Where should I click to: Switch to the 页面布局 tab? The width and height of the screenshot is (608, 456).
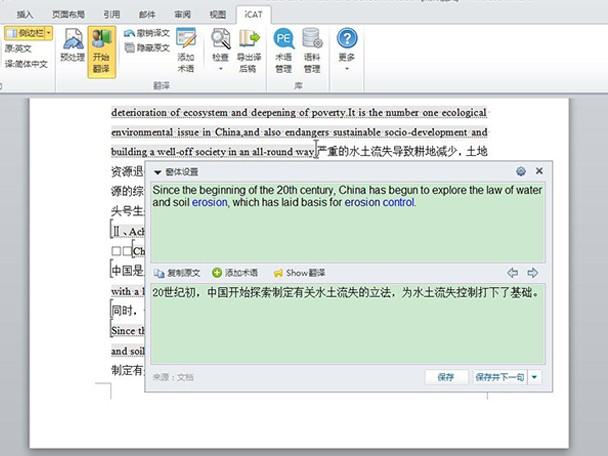68,15
